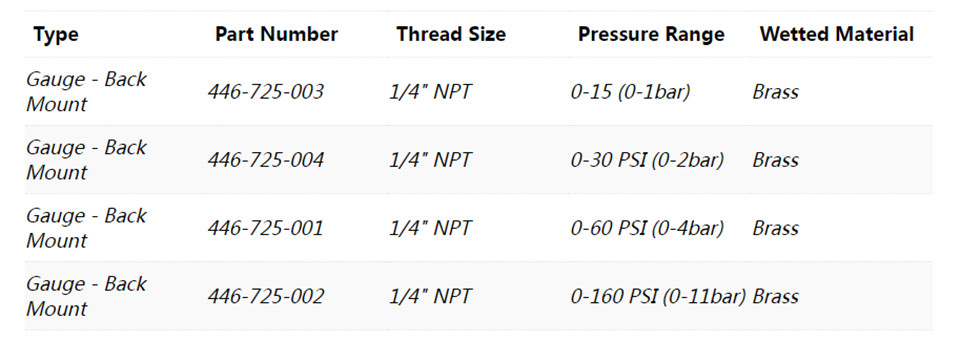Click the 0-160 PSI (0-11bar) cell
This screenshot has height=361, width=960.
[658, 297]
